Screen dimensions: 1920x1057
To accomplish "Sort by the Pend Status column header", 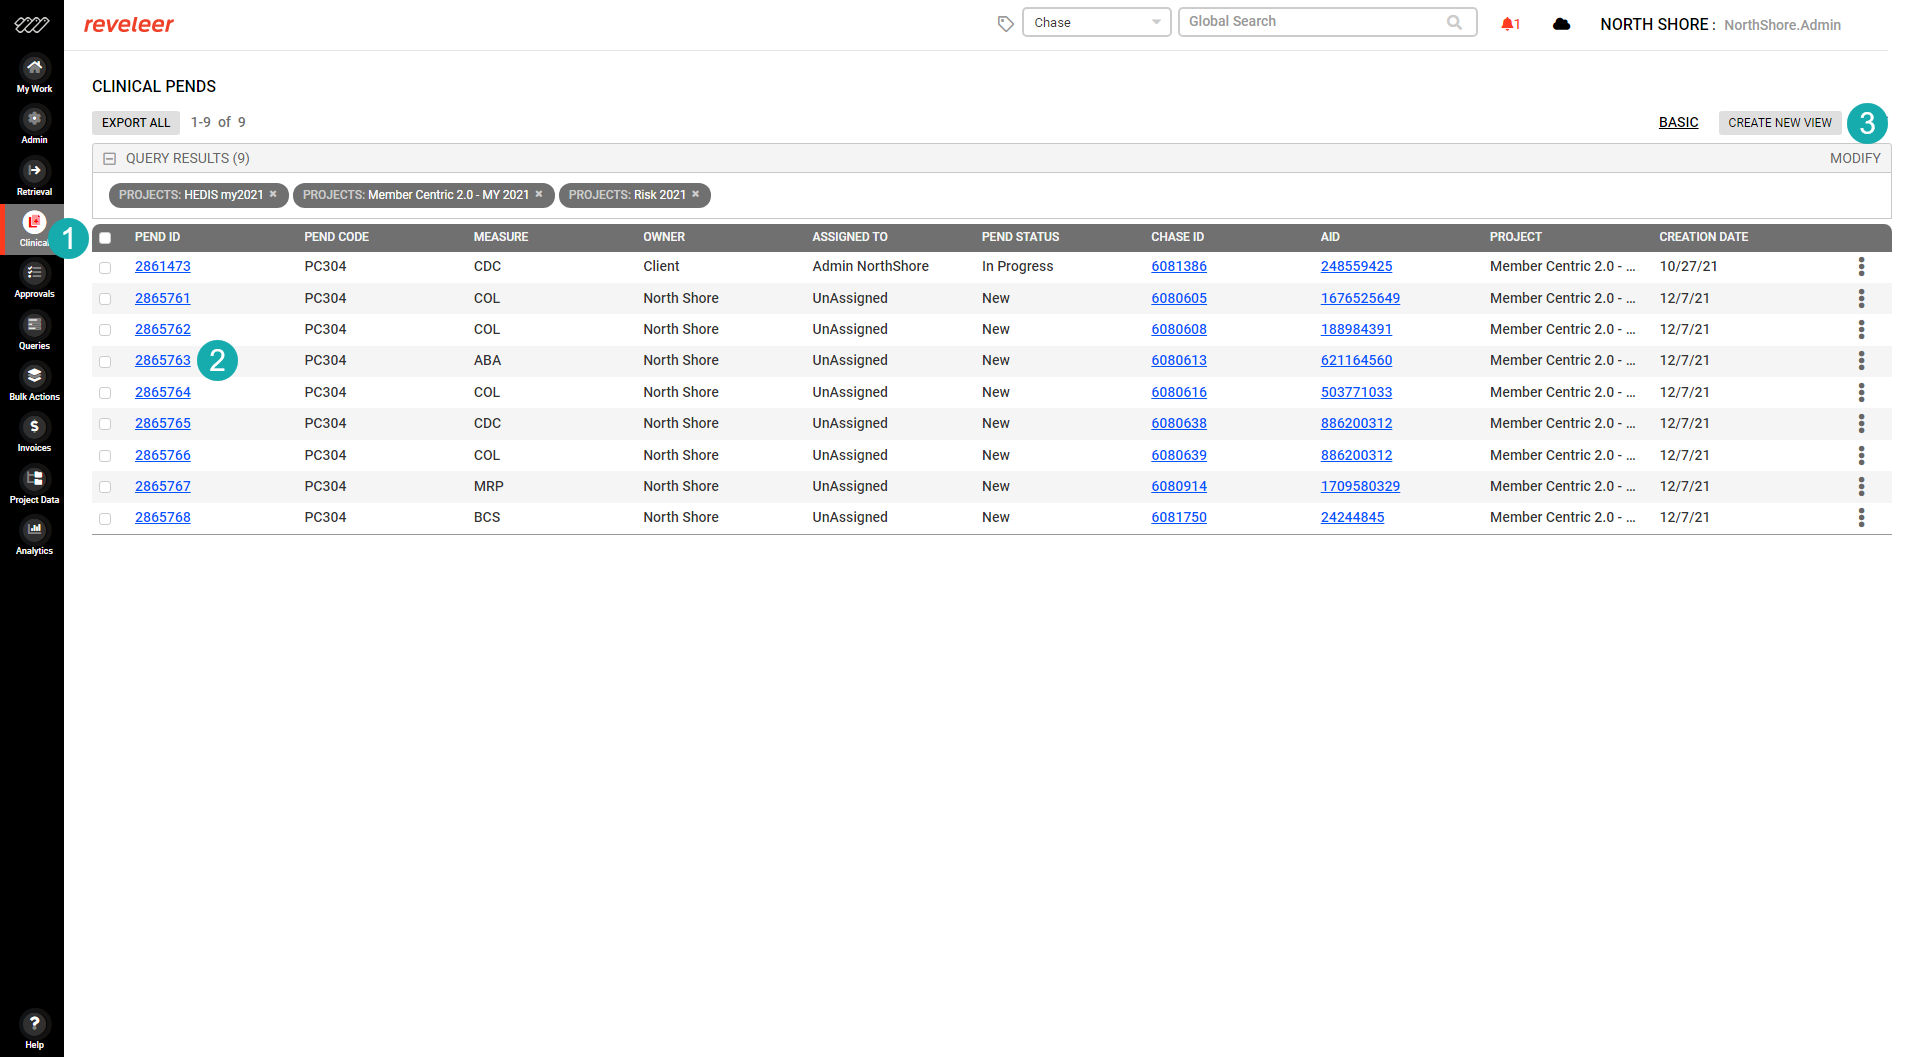I will 1020,237.
